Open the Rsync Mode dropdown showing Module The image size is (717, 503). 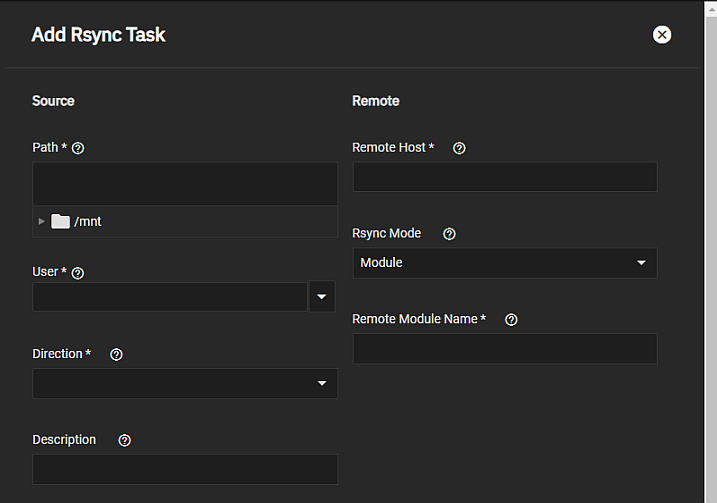tap(504, 263)
